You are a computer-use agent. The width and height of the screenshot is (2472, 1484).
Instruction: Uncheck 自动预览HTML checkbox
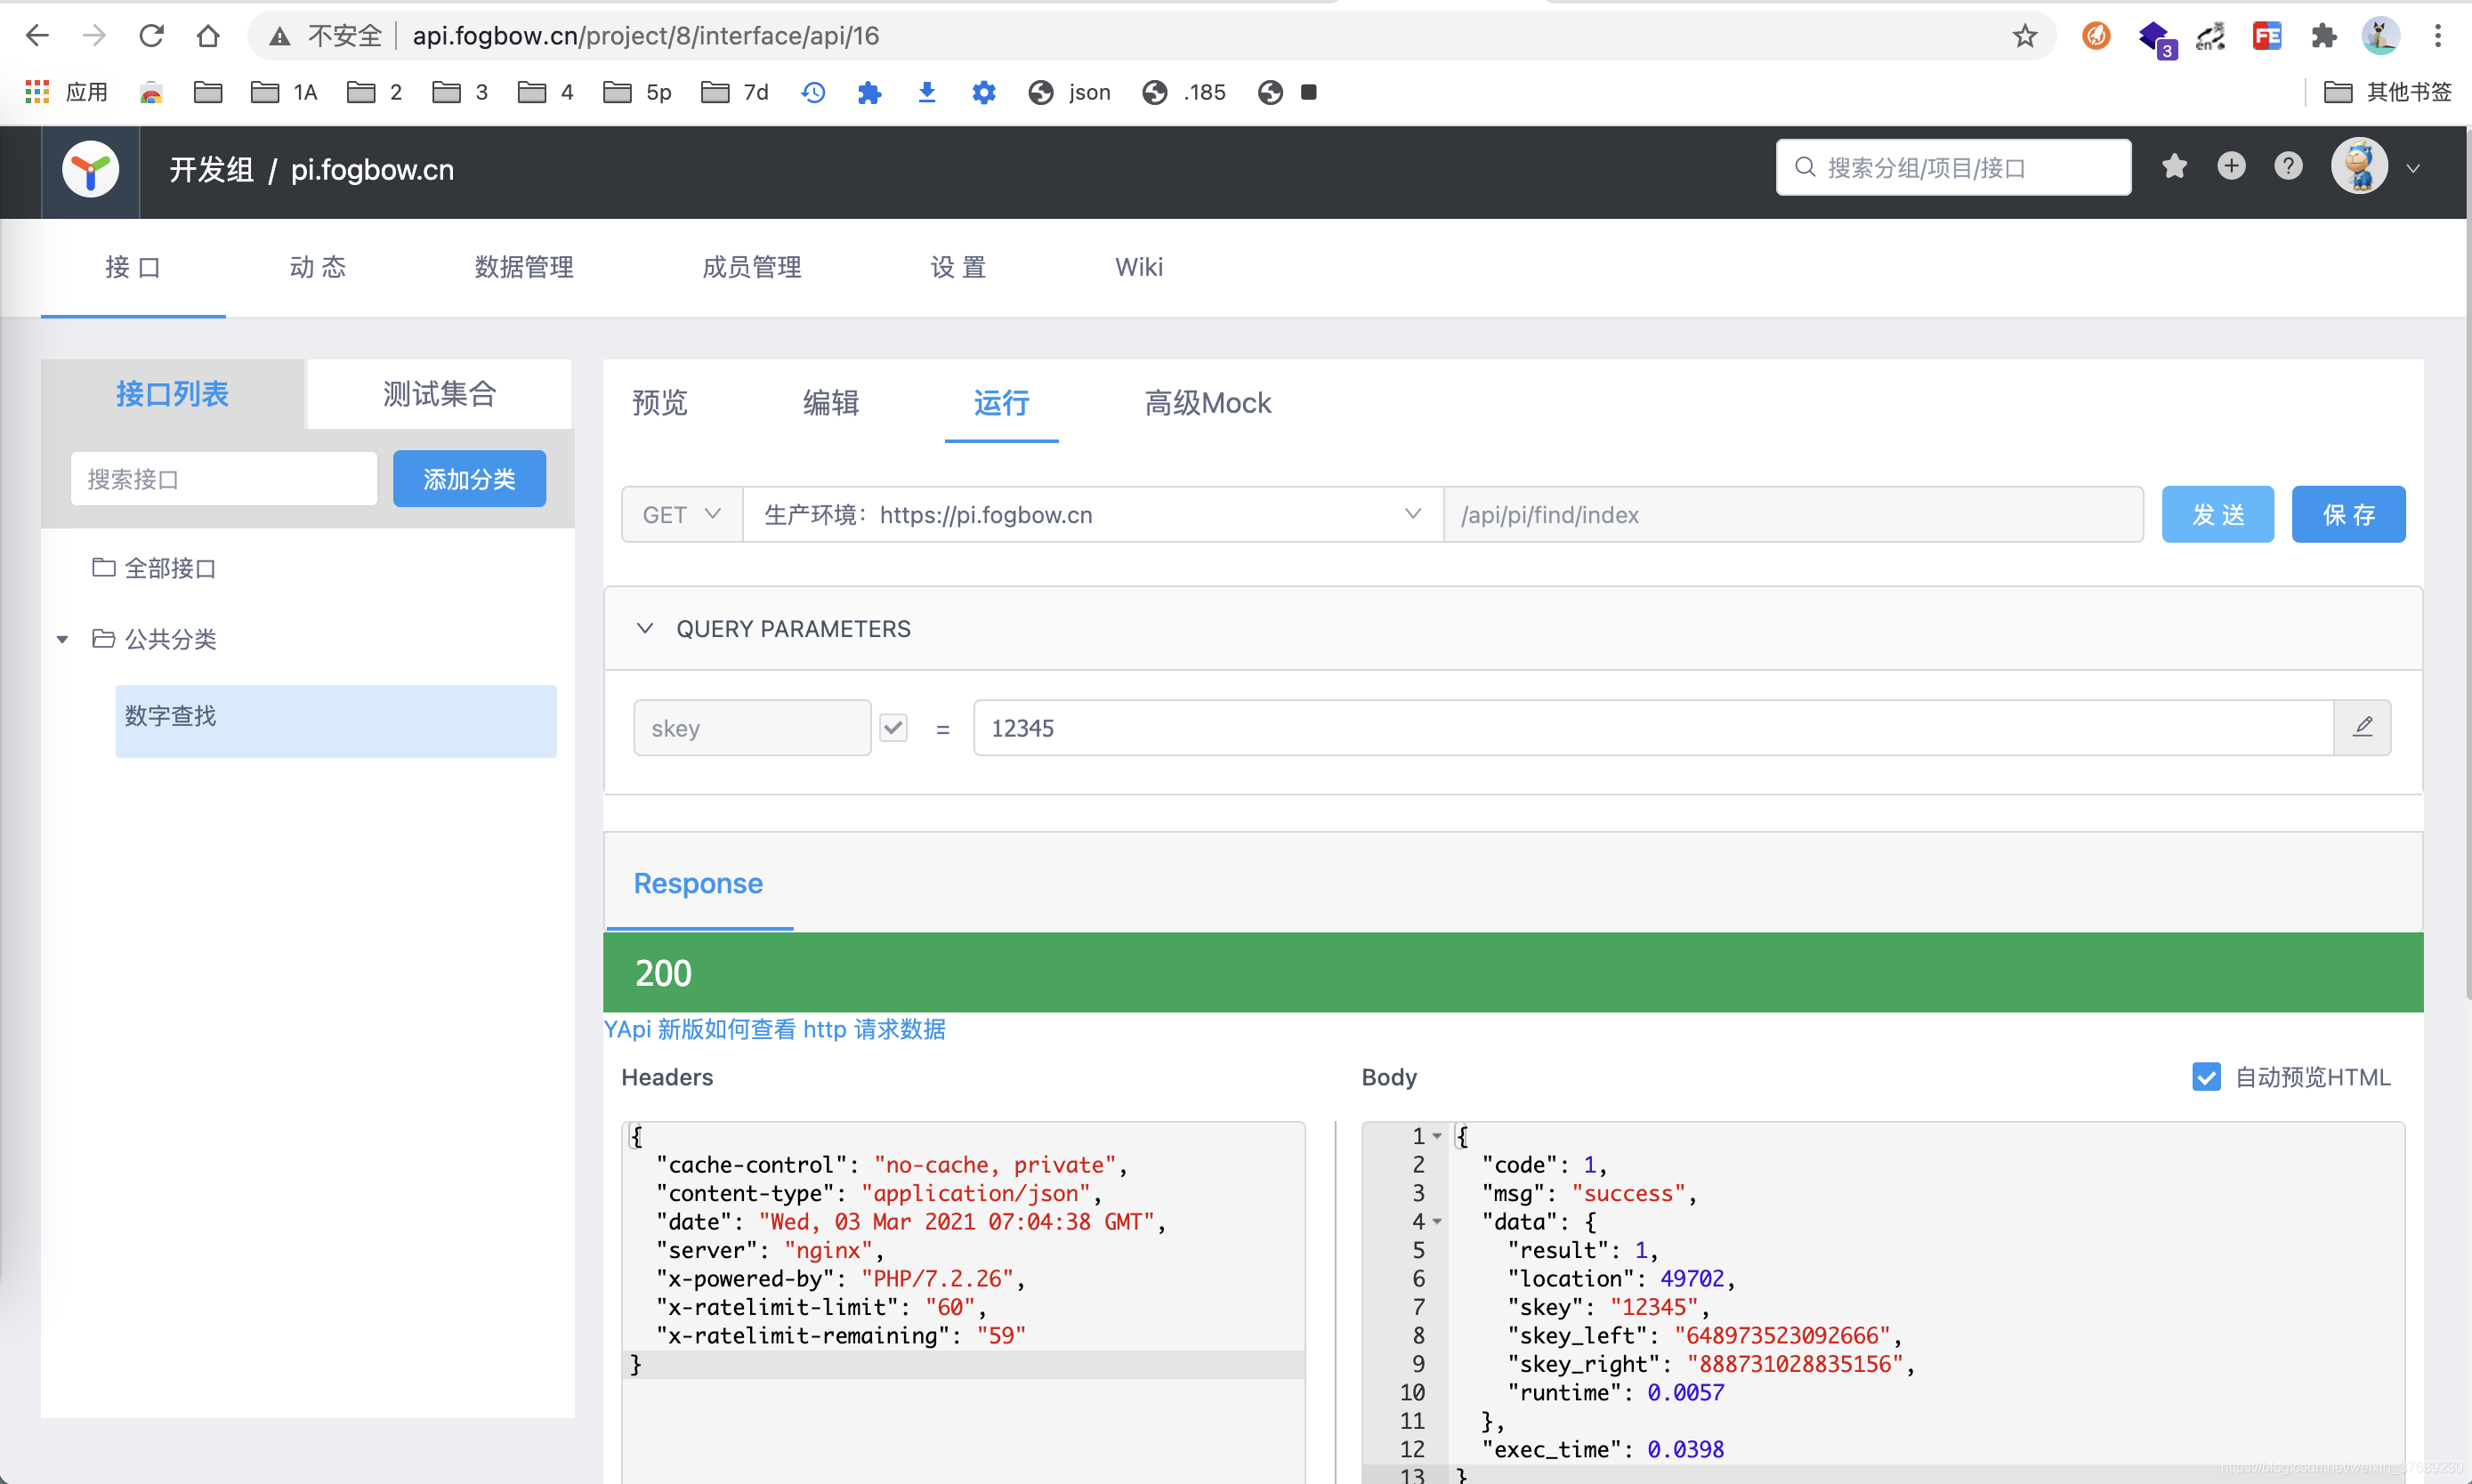[2206, 1077]
